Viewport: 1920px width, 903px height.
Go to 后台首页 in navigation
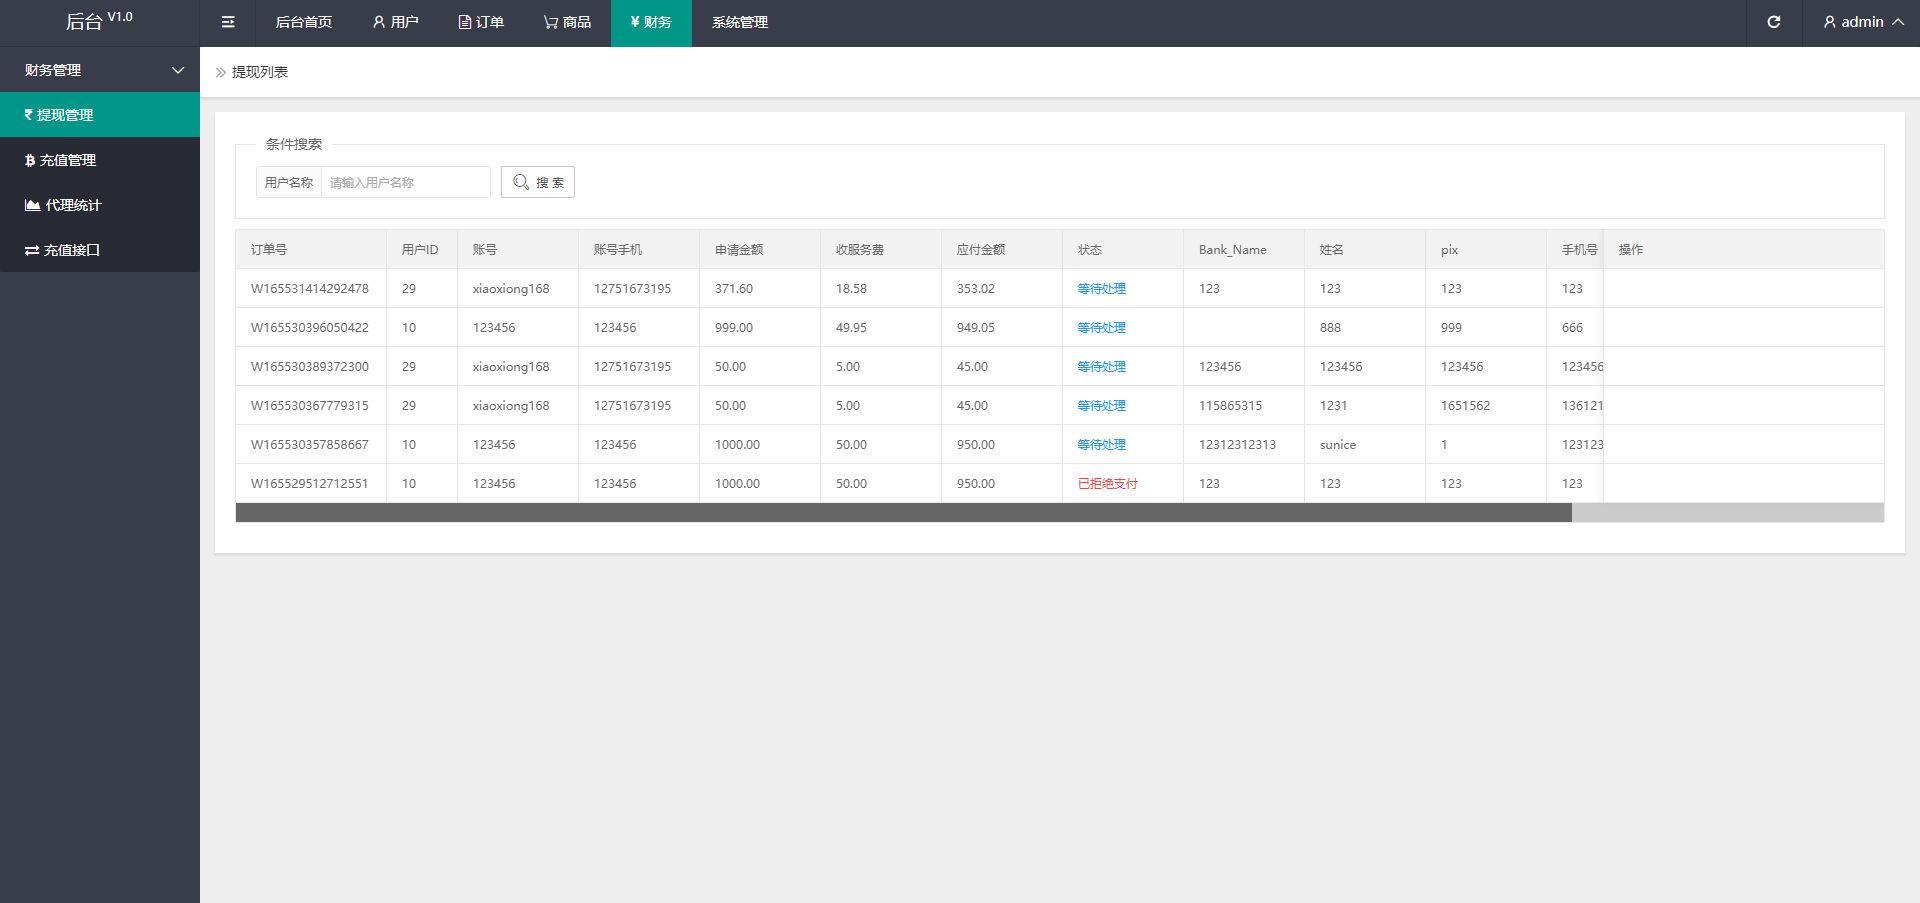[x=303, y=22]
